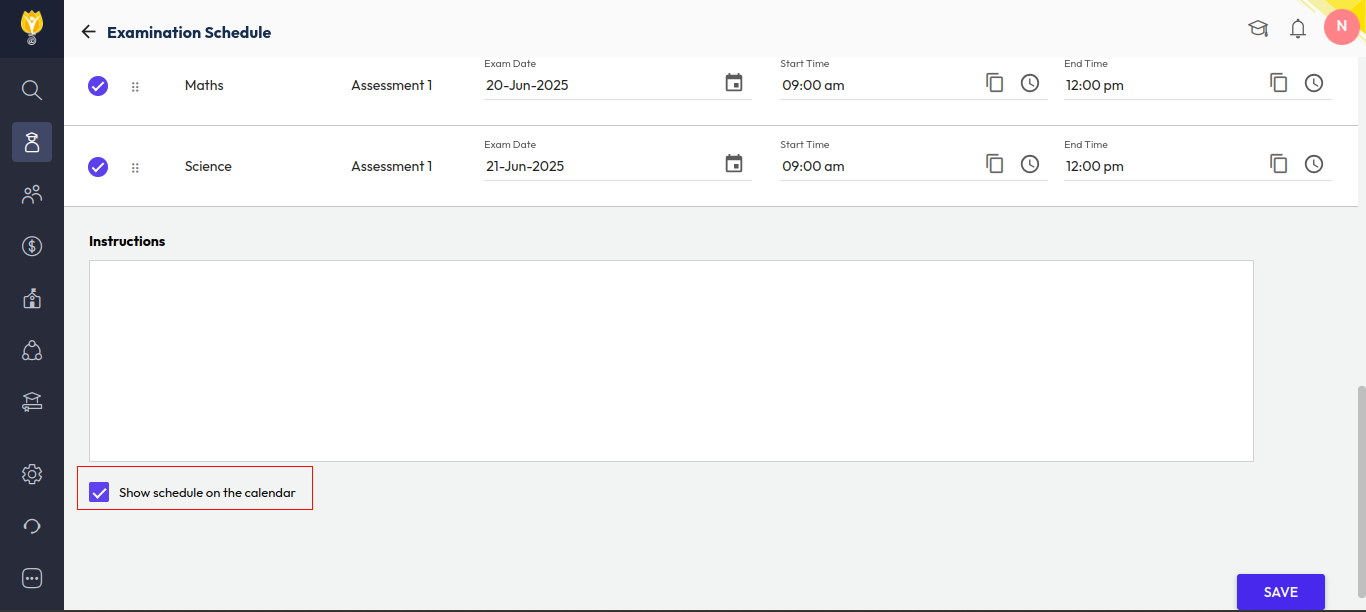Open the more options icon in sidebar
Viewport: 1366px width, 612px height.
click(x=32, y=578)
